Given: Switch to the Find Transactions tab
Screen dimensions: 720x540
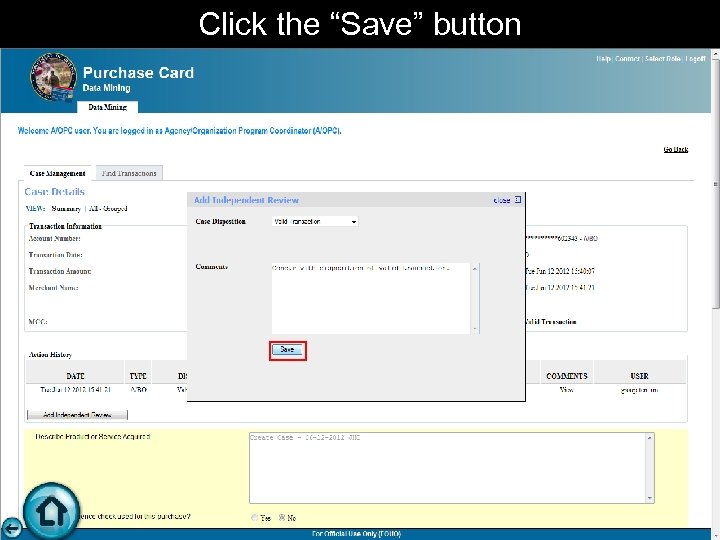Looking at the screenshot, I should coord(129,173).
